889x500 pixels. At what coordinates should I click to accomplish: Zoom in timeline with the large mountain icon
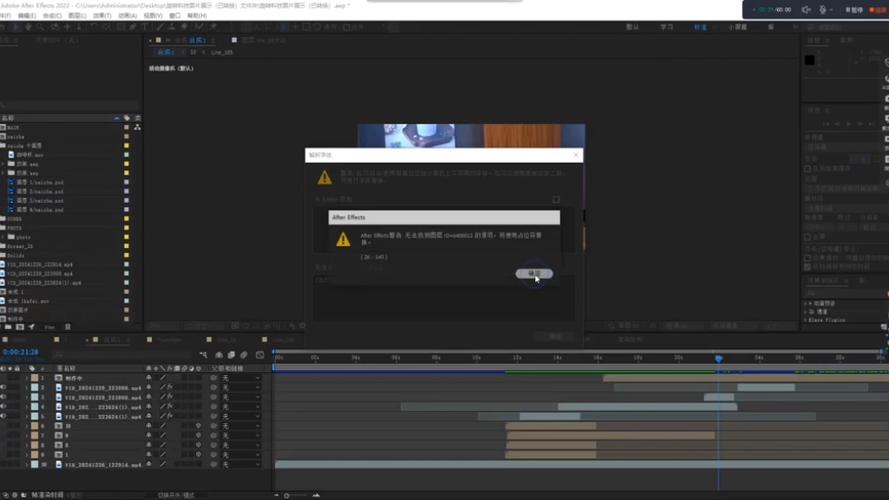[x=316, y=495]
